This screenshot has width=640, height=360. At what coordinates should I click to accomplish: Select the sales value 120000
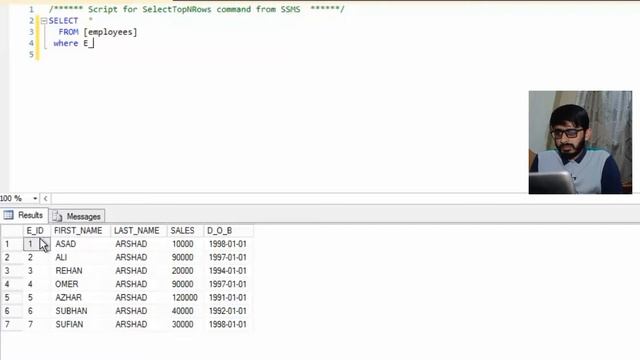tap(184, 298)
